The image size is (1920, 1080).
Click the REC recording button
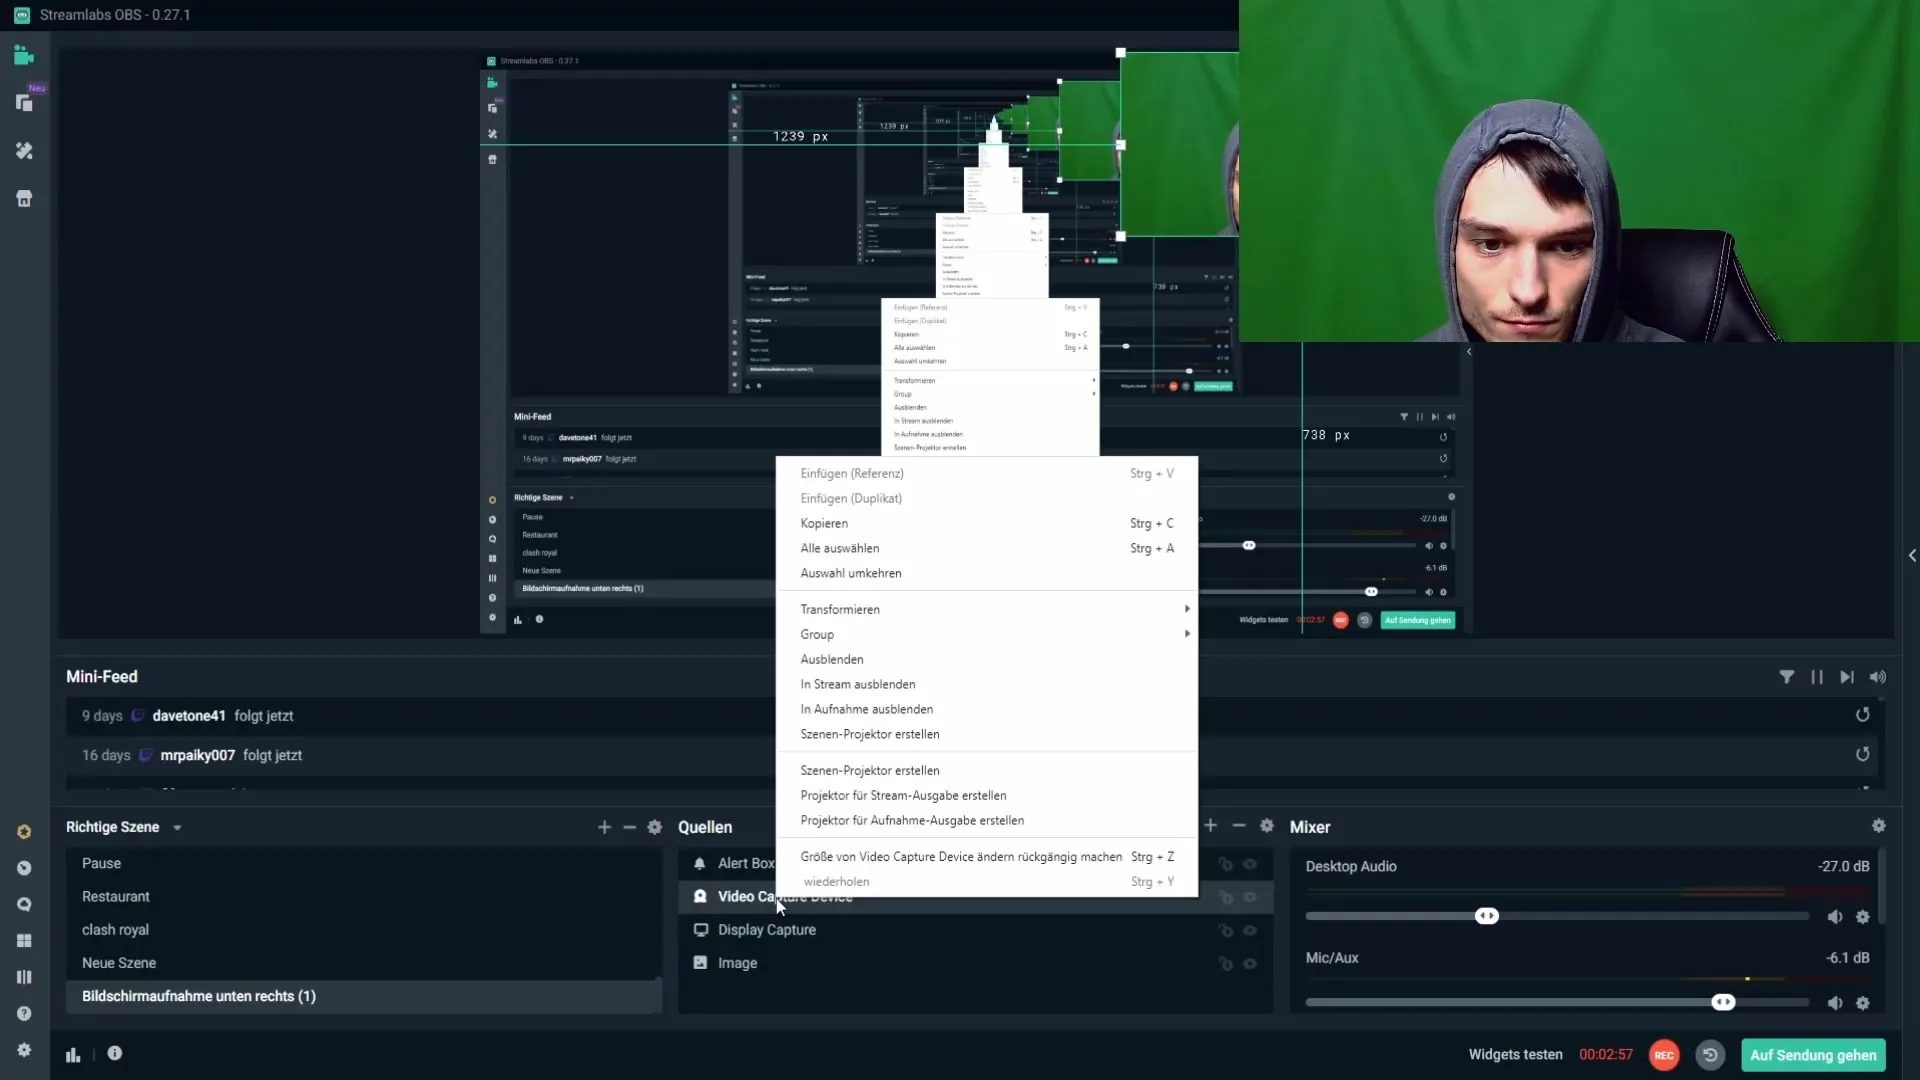[x=1664, y=1055]
